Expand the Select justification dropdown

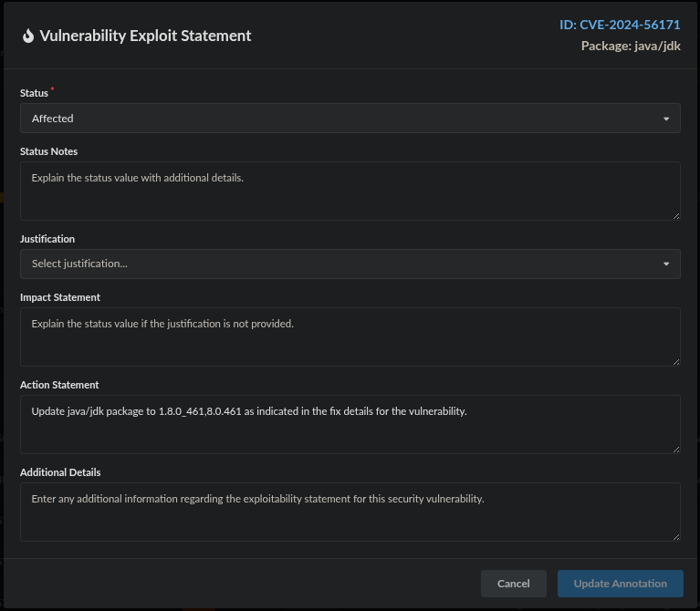tap(350, 264)
